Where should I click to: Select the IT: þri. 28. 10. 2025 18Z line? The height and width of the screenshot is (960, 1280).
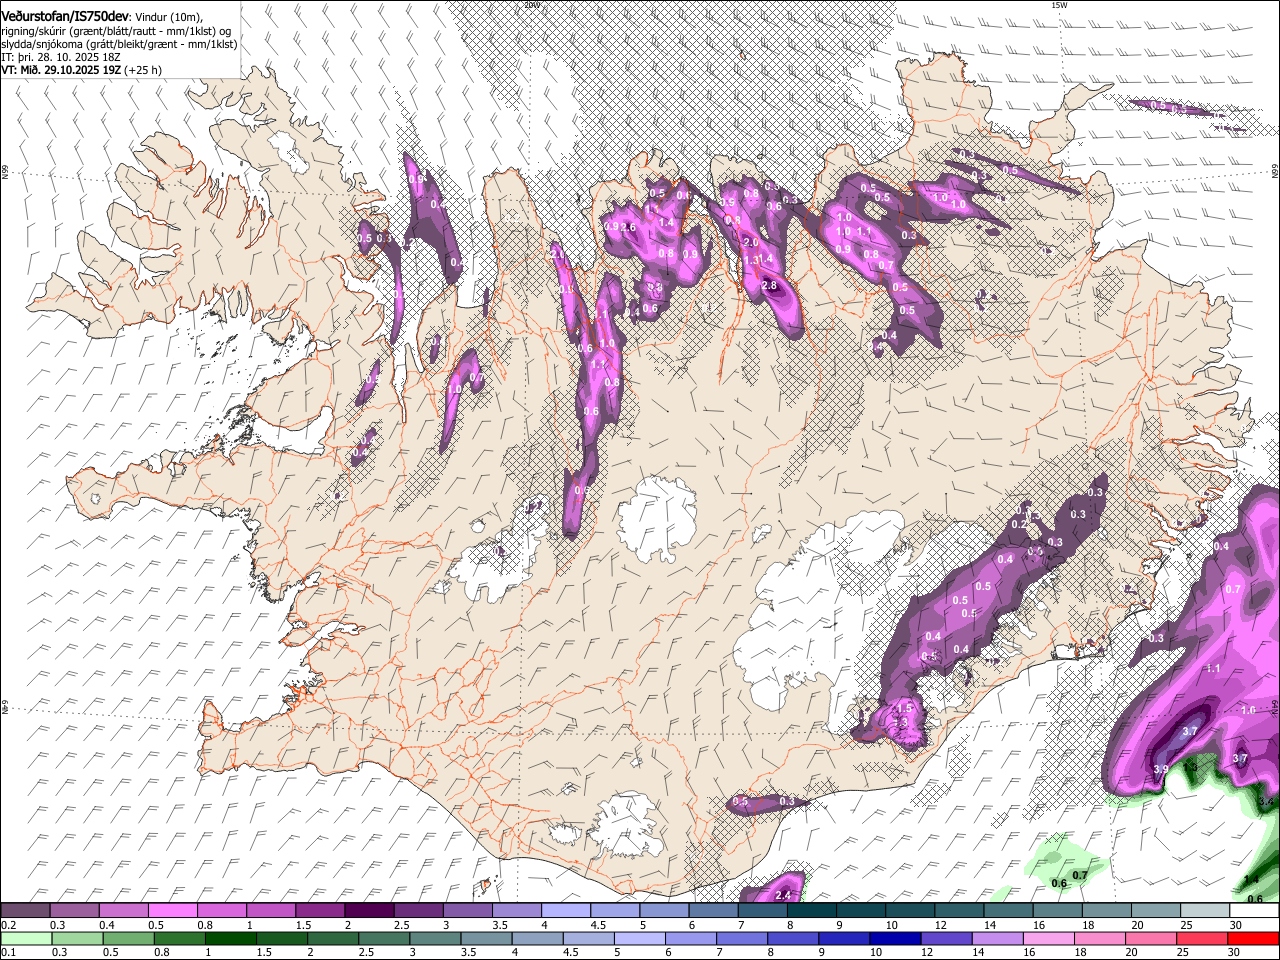click(62, 57)
